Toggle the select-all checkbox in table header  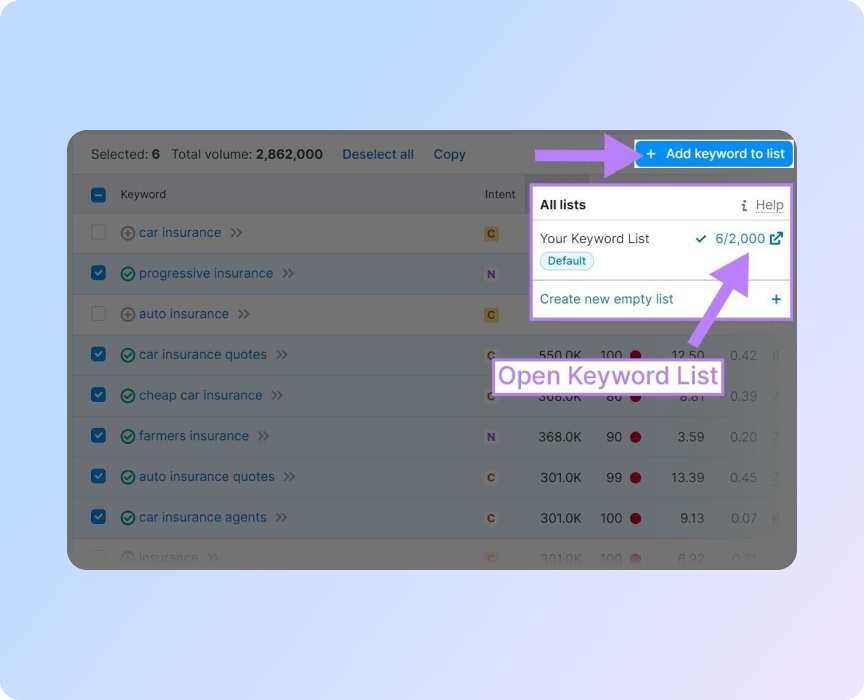tap(98, 194)
